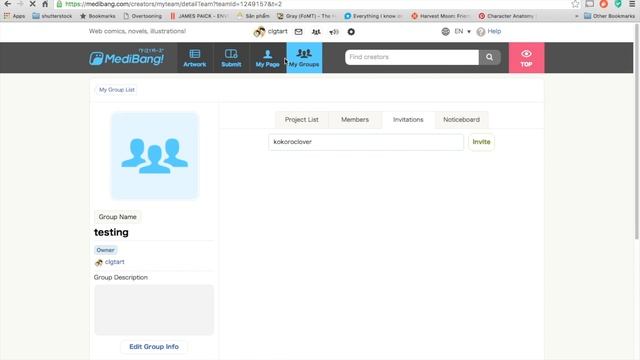The width and height of the screenshot is (640, 360).
Task: Switch to the Members tab
Action: coord(355,120)
